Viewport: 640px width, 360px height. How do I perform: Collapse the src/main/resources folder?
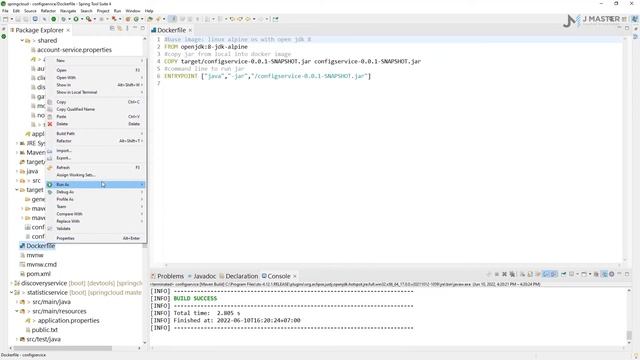(x=17, y=311)
